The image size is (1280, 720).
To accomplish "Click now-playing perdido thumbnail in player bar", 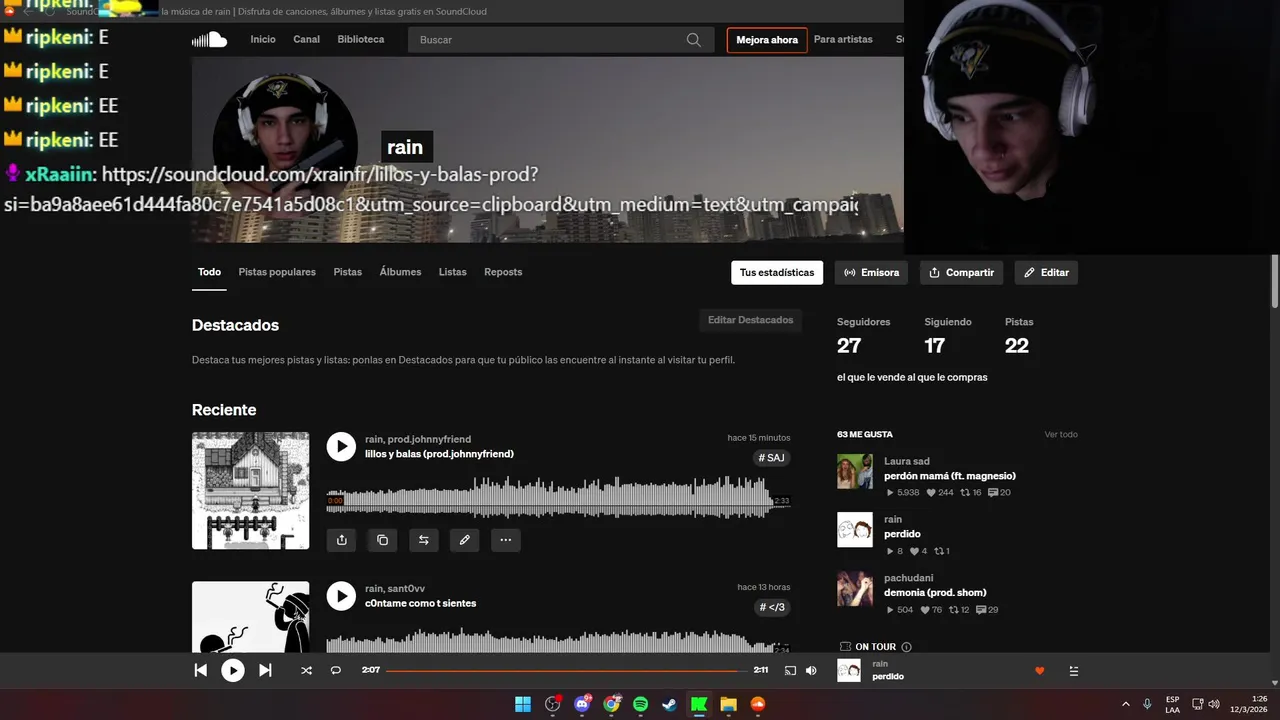I will point(848,670).
